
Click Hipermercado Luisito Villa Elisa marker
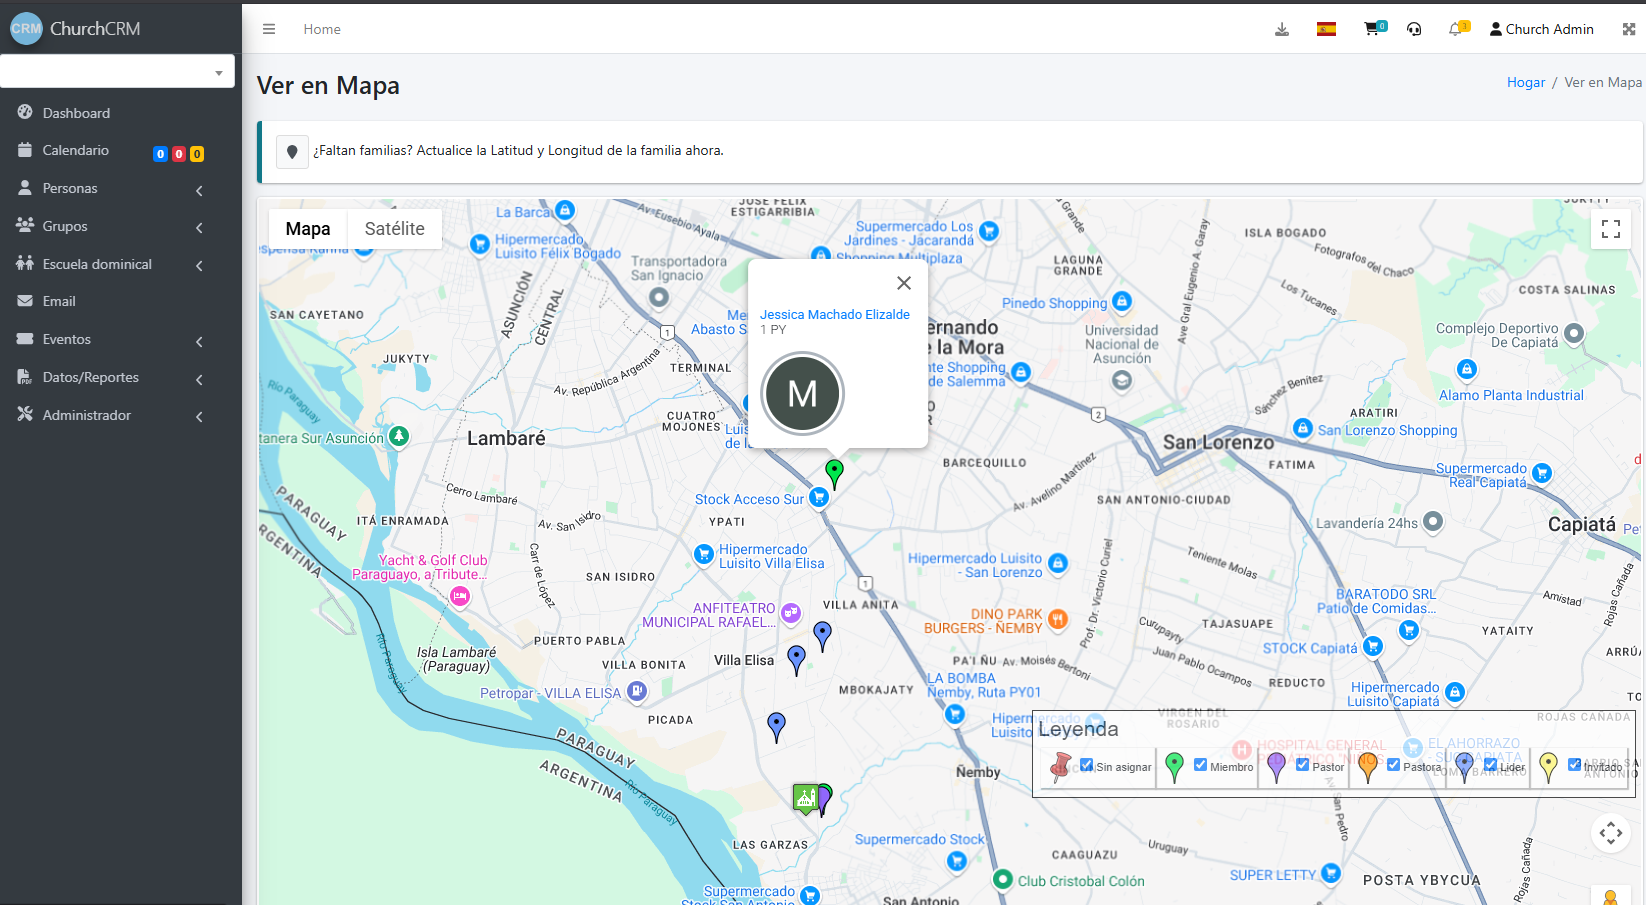click(x=704, y=553)
